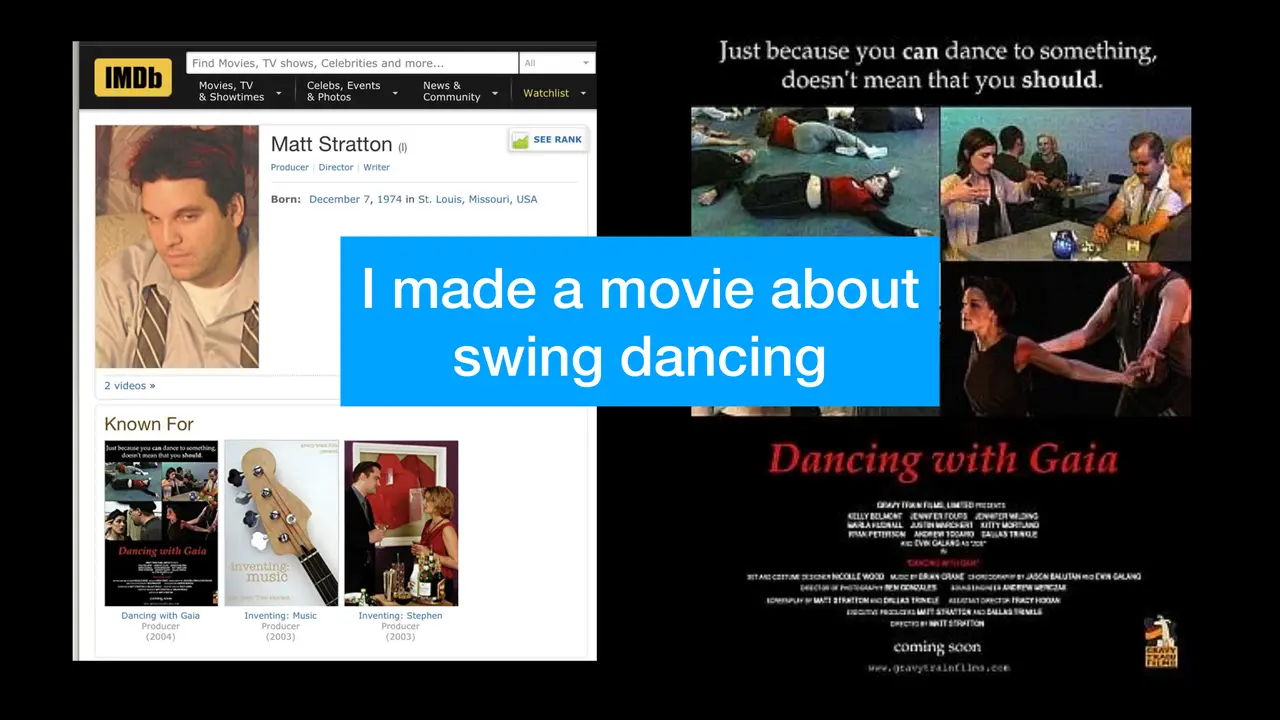Click the coming soon text on the poster

pyautogui.click(x=937, y=646)
